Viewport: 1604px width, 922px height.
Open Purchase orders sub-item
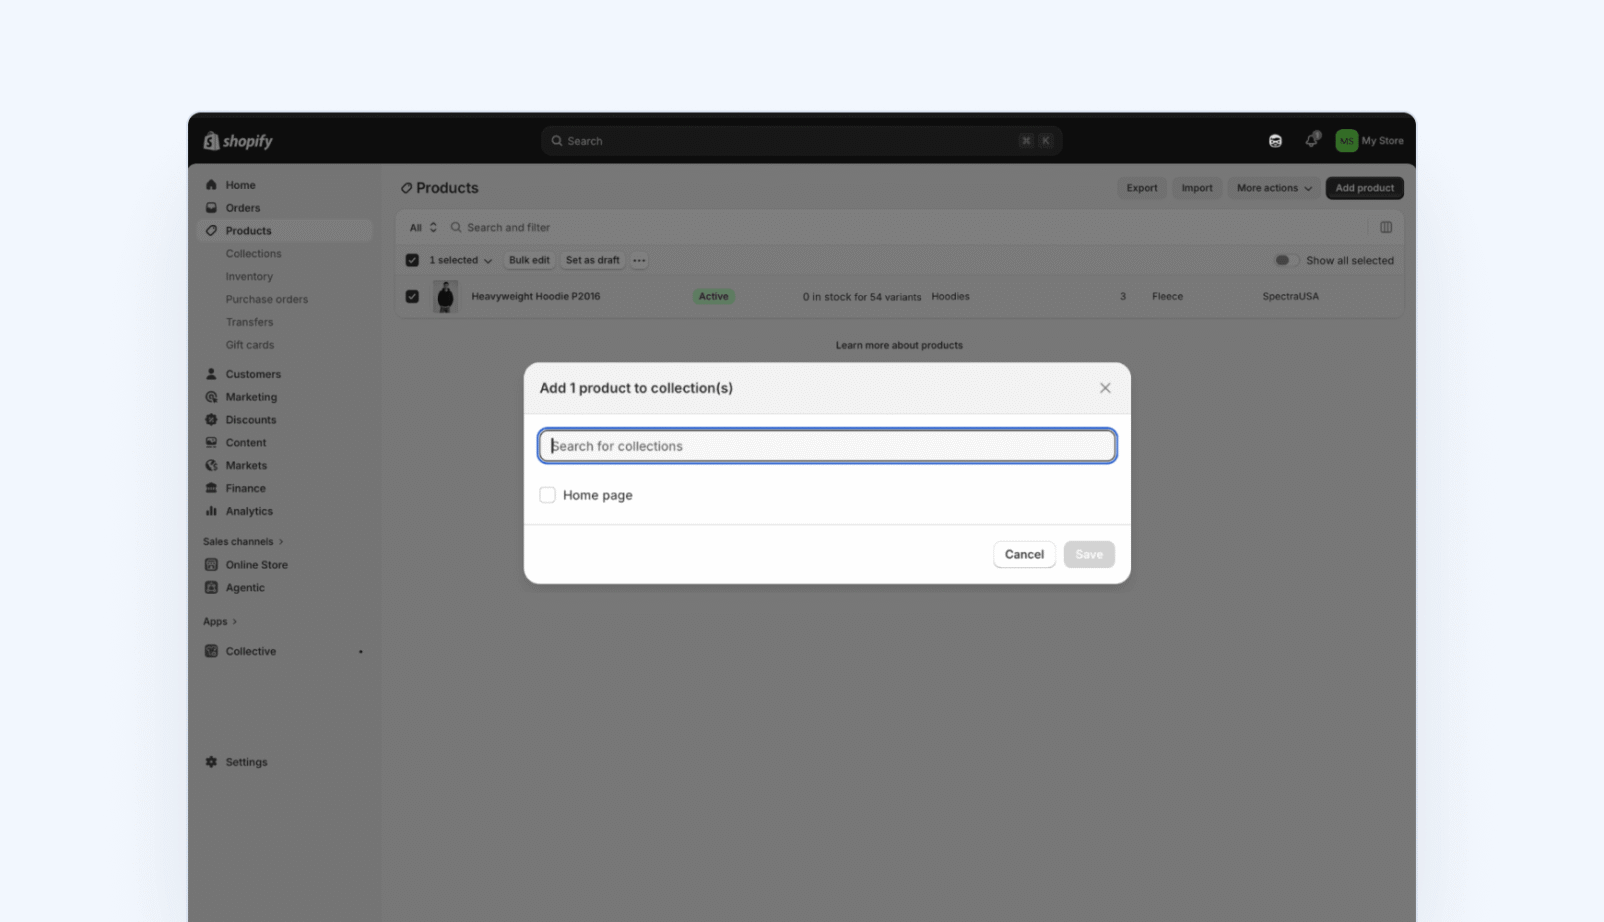[x=266, y=299]
